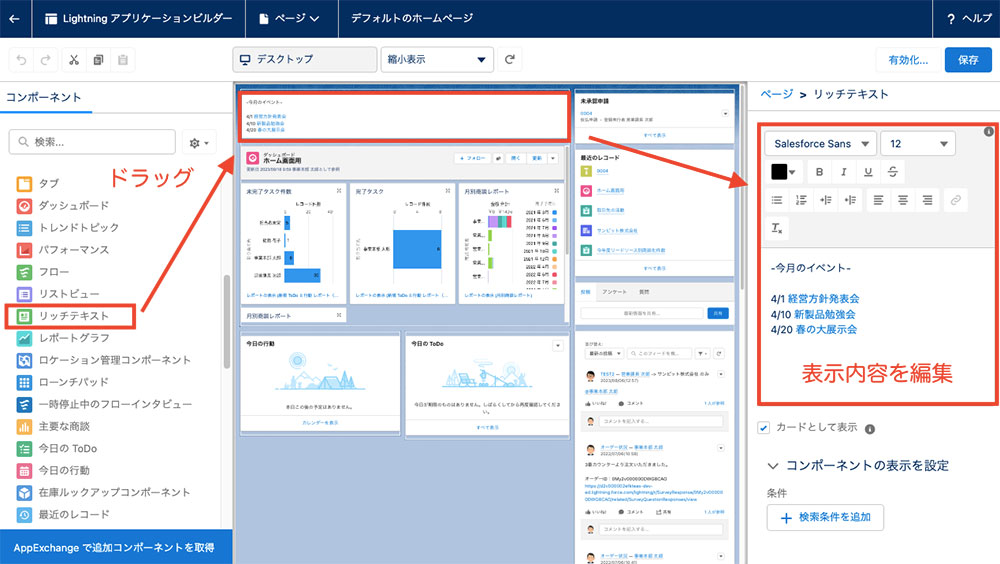Image resolution: width=1000 pixels, height=564 pixels.
Task: Open the ページ menu in header
Action: pos(290,19)
